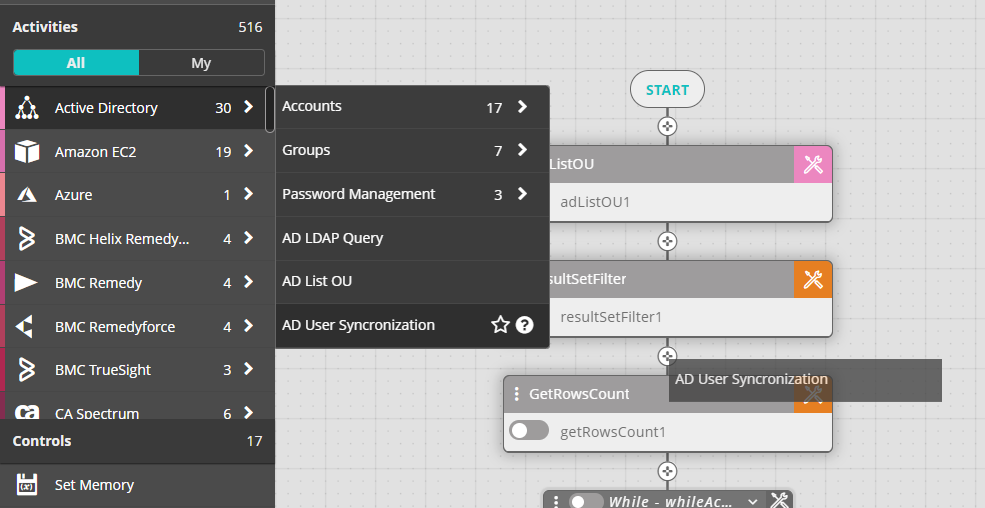Click the add-step connector below resultSetFilter1

[667, 356]
